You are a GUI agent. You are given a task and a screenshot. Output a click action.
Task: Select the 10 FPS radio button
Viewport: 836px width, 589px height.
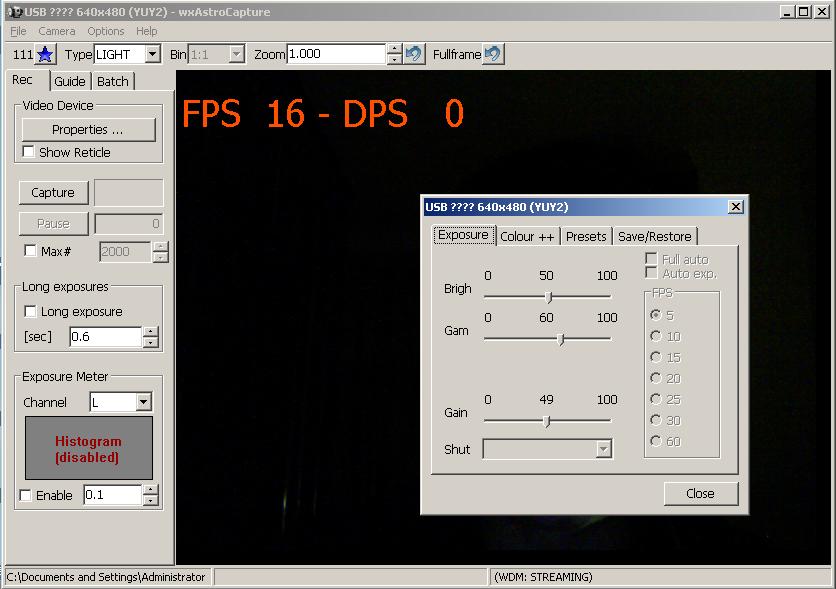[656, 336]
